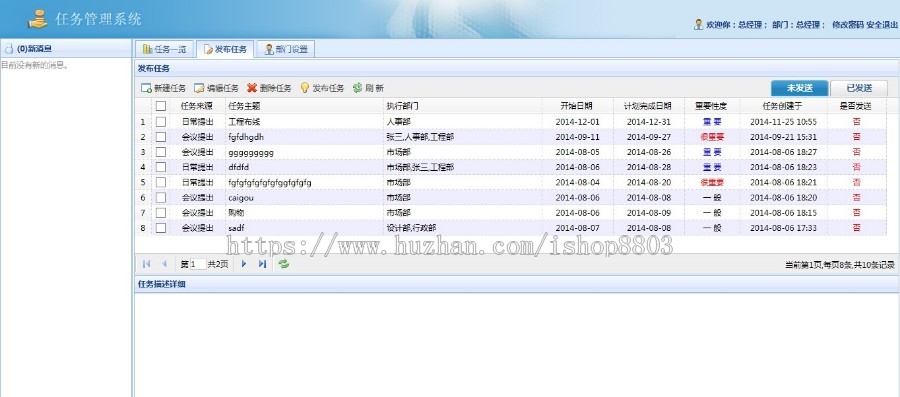Go to previous page pagination arrow

pos(164,264)
